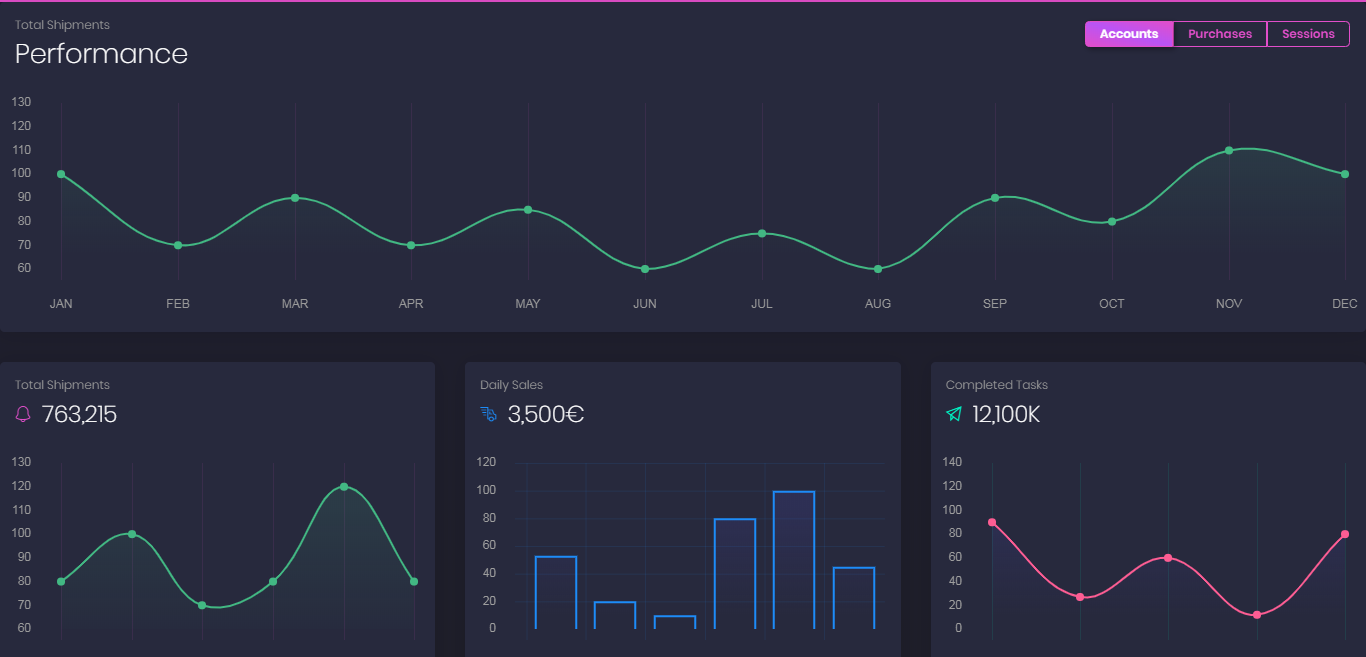Click the 12,100K completed tasks value
This screenshot has height=657, width=1366.
pyautogui.click(x=1006, y=414)
